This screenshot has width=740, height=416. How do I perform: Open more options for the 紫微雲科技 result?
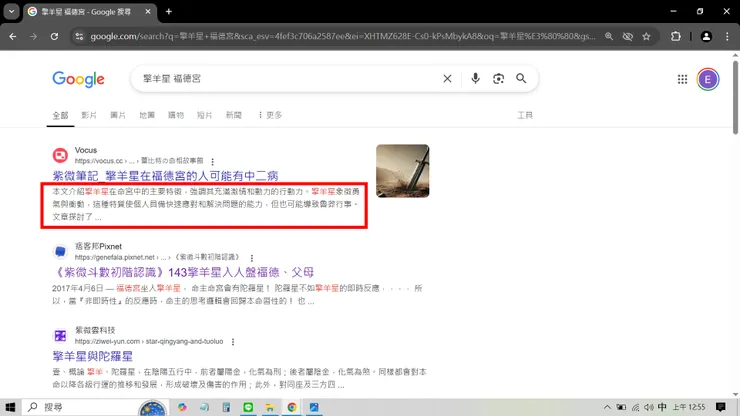coord(233,342)
